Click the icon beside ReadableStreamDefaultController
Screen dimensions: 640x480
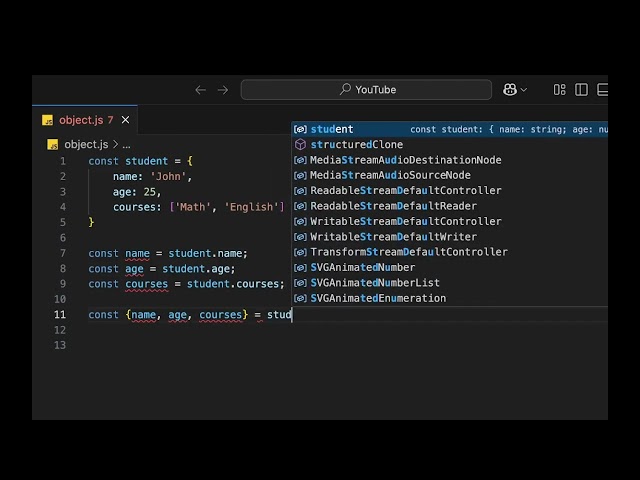pyautogui.click(x=300, y=191)
